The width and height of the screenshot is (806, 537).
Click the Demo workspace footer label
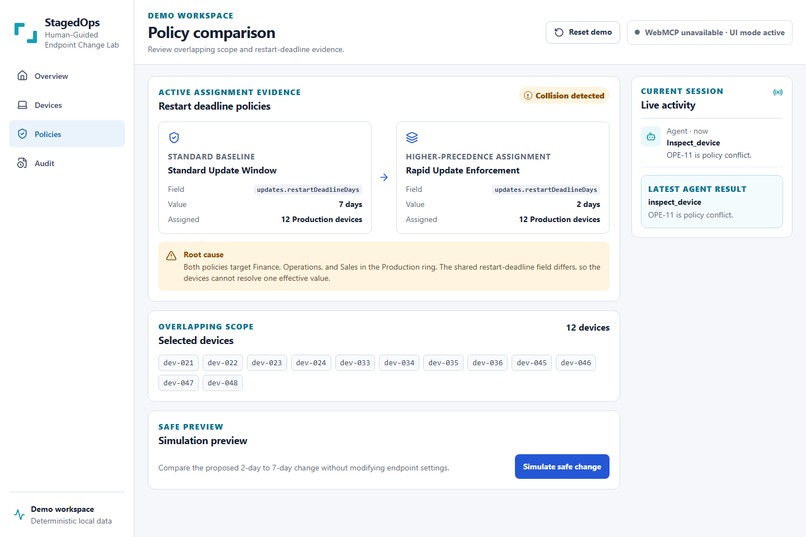(62, 509)
